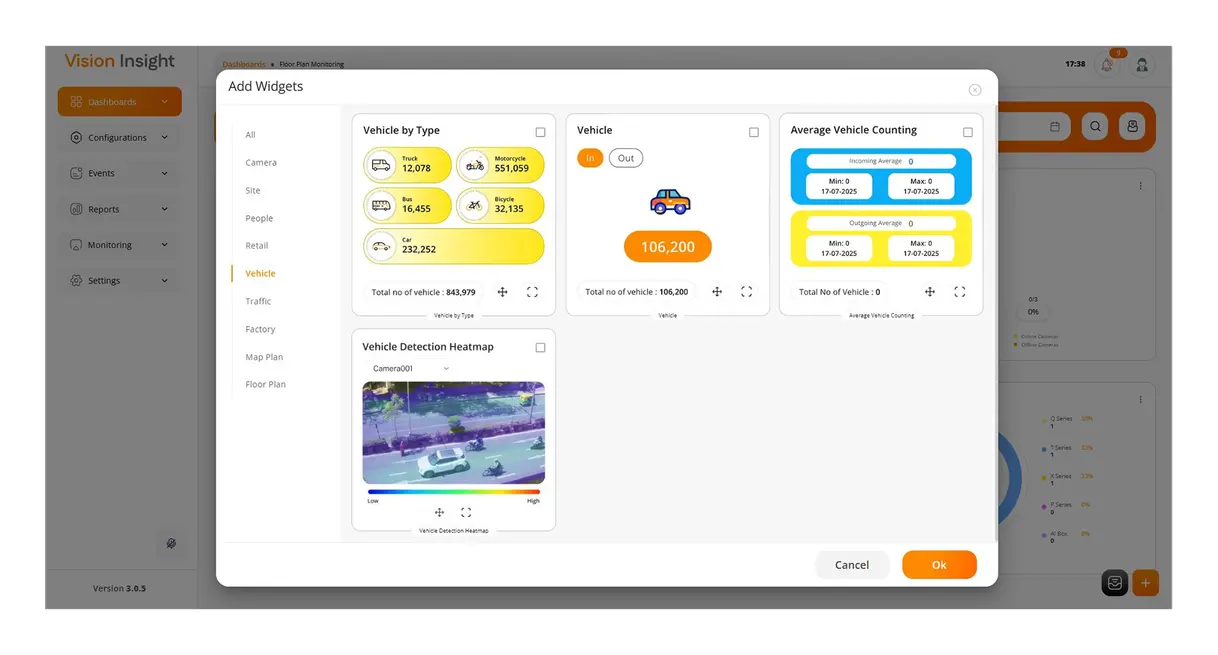
Task: Click the Dashboards breadcrumb link
Action: tap(244, 64)
